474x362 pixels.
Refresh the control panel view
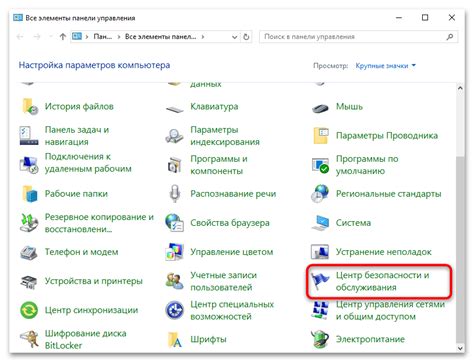click(246, 37)
